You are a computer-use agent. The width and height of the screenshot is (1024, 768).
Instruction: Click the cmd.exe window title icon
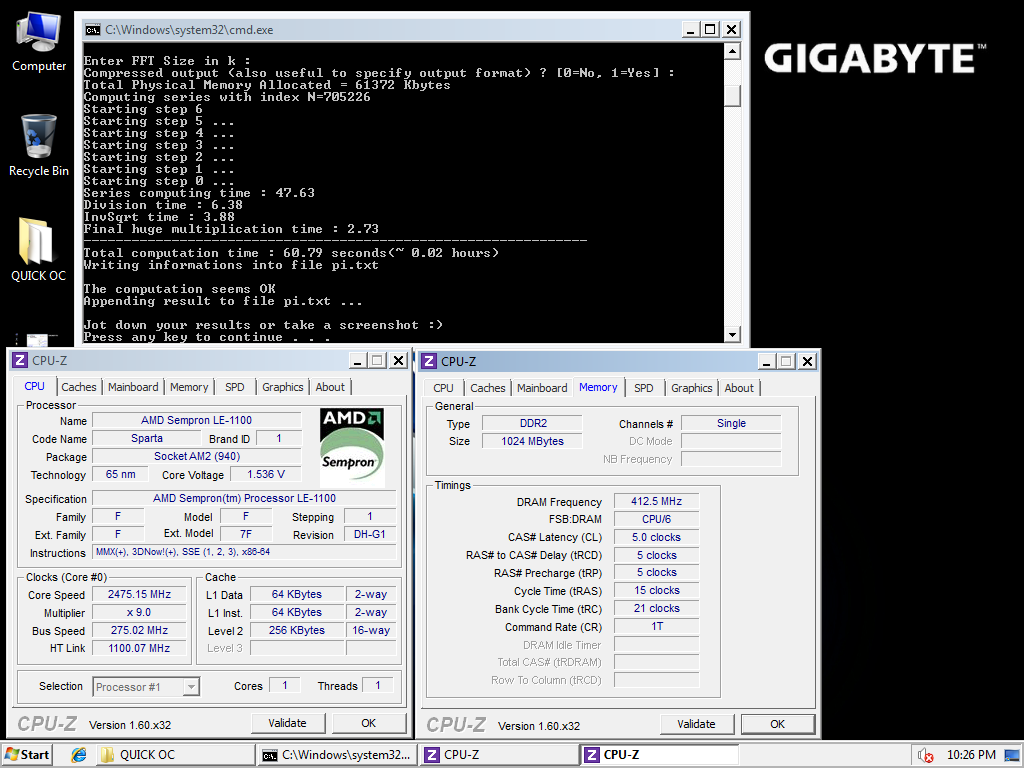[x=93, y=29]
